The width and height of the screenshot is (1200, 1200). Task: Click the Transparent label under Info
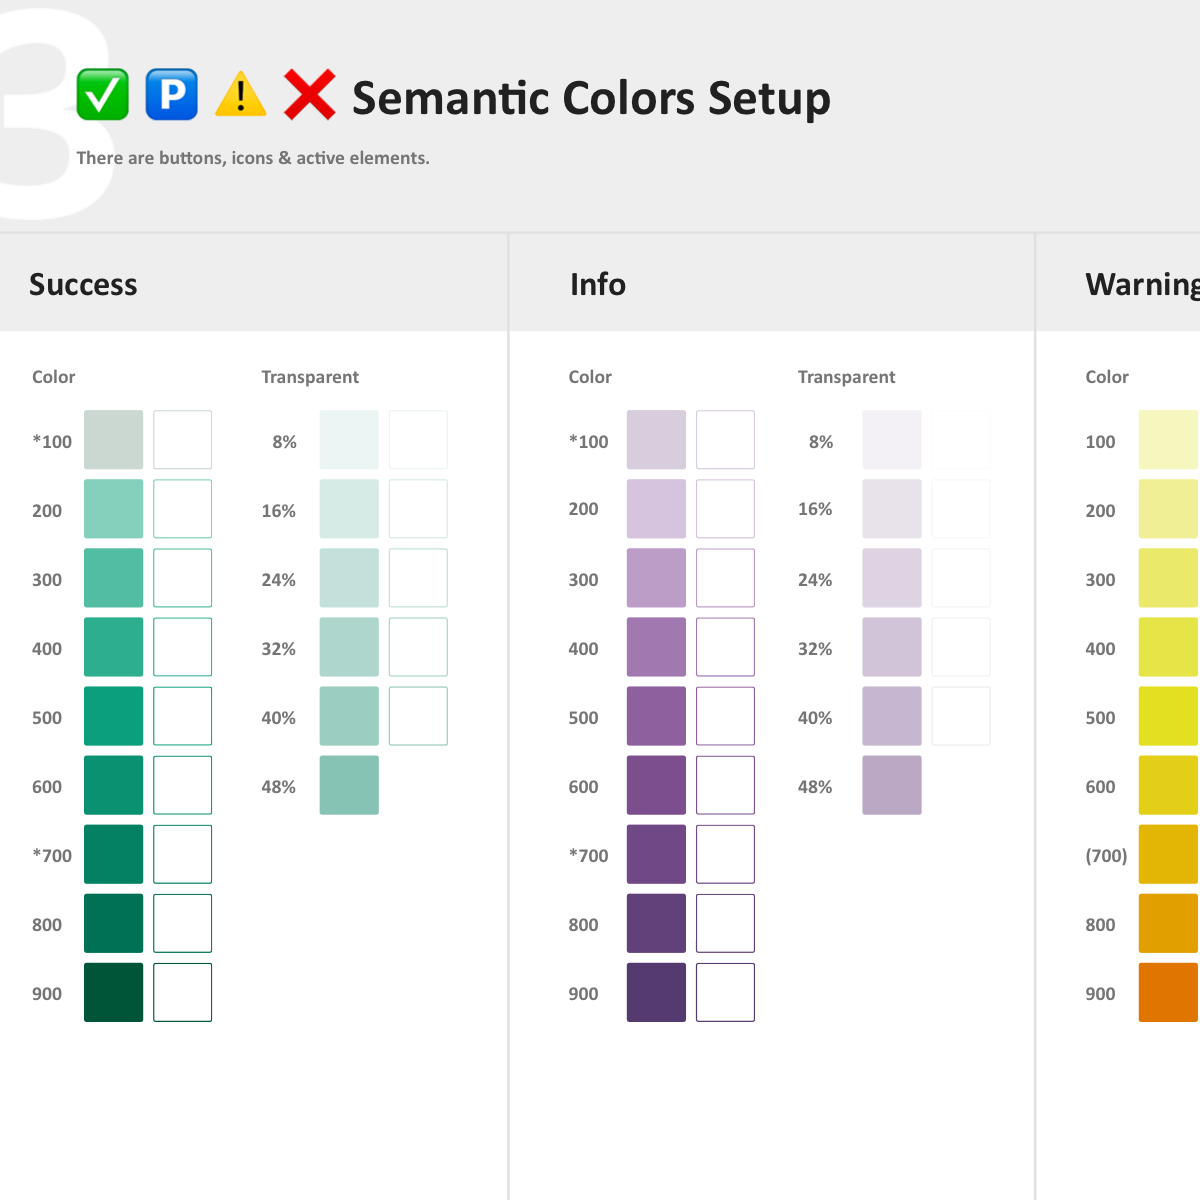pyautogui.click(x=846, y=377)
